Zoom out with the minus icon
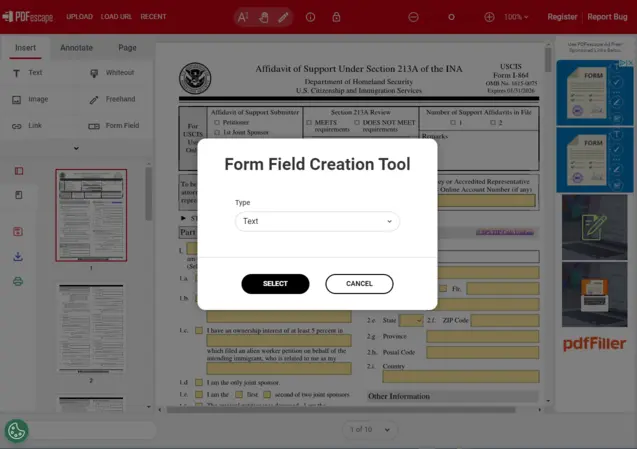 click(414, 17)
